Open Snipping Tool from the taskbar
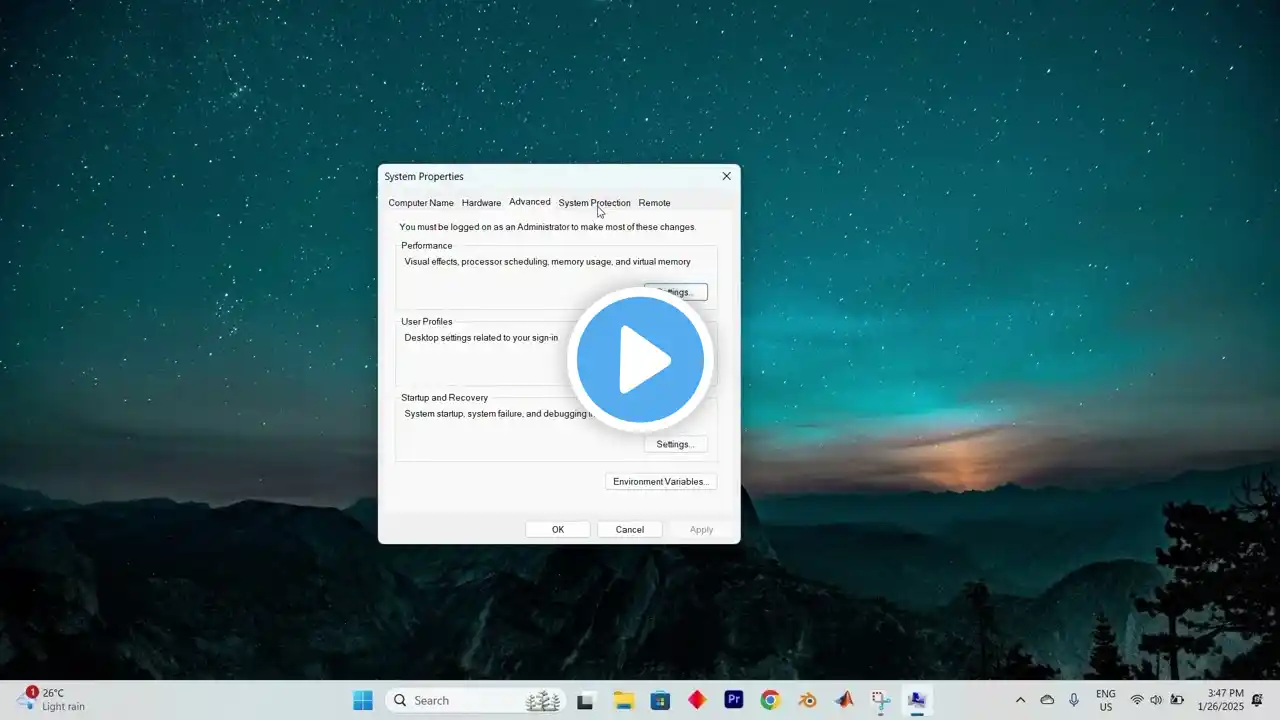 [x=880, y=700]
